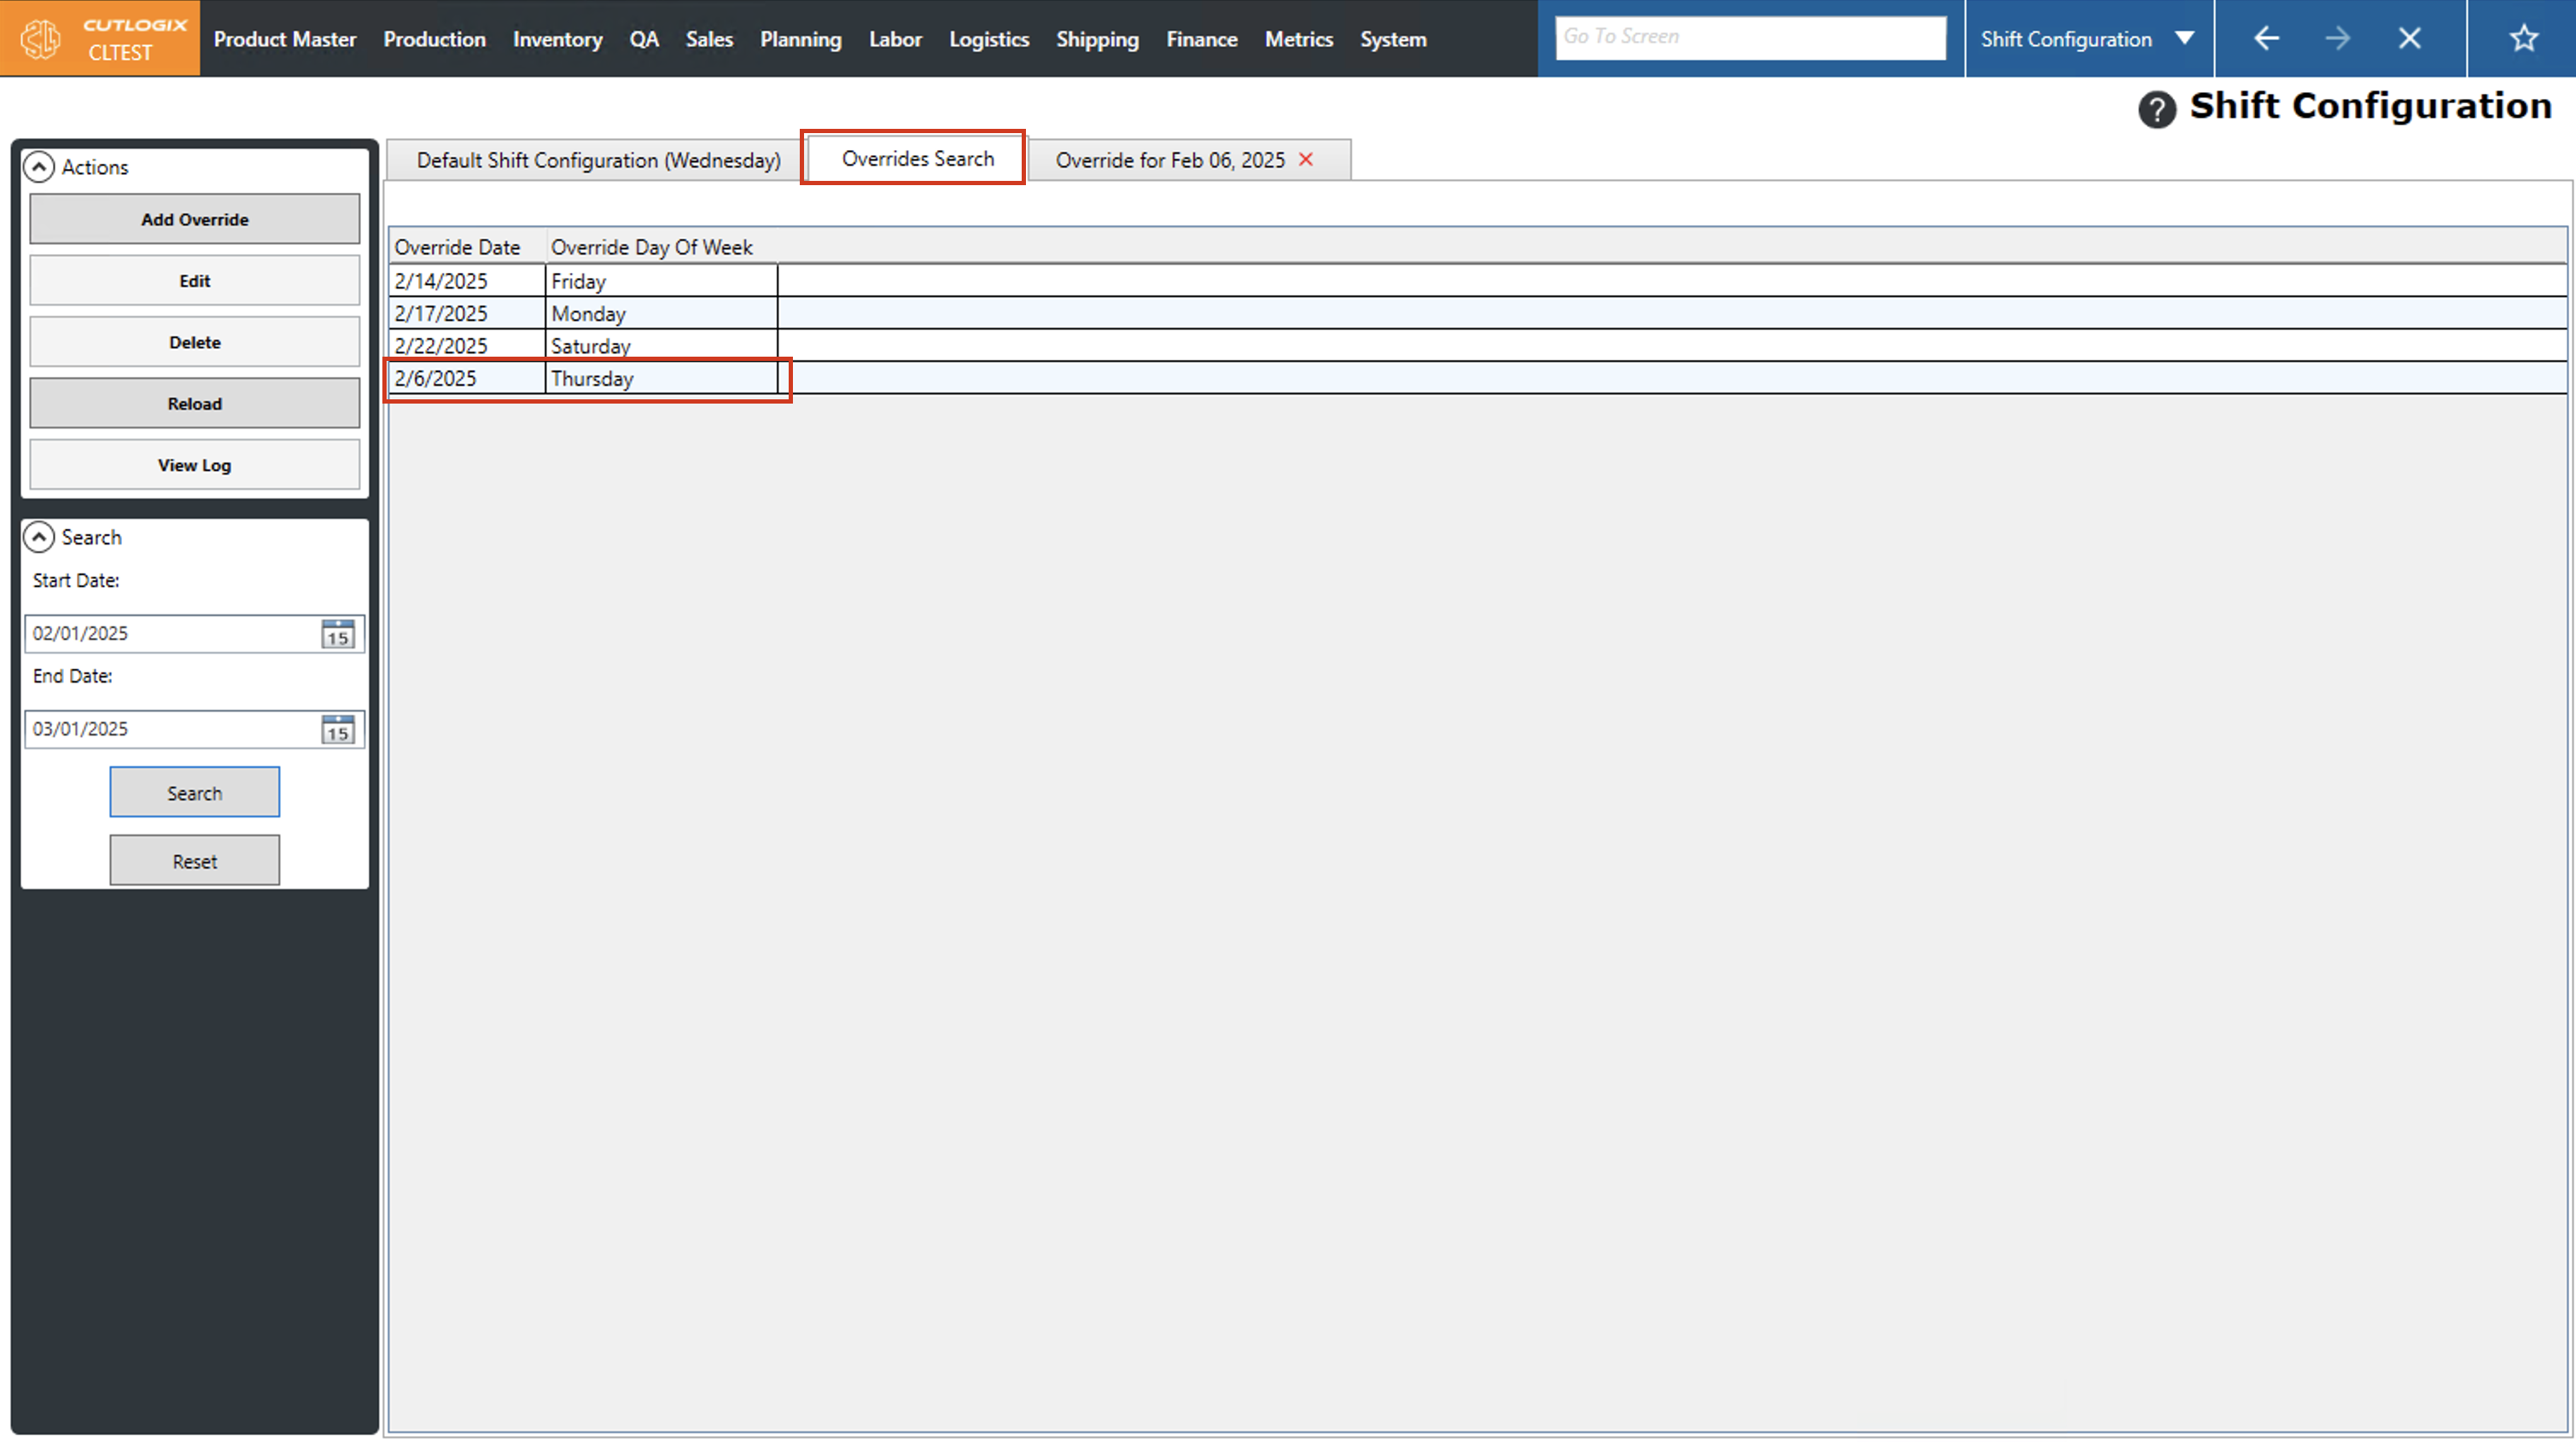Click the Go To Screen input field
2576x1442 pixels.
pyautogui.click(x=1749, y=38)
